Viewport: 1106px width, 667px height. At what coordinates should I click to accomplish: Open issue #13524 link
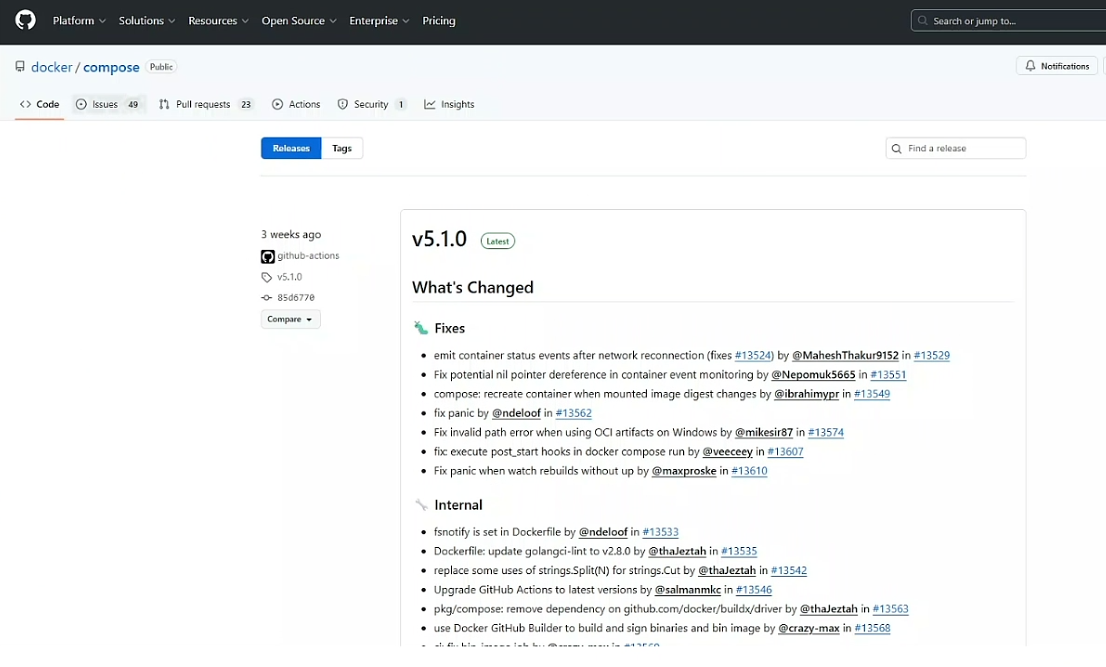click(x=753, y=355)
